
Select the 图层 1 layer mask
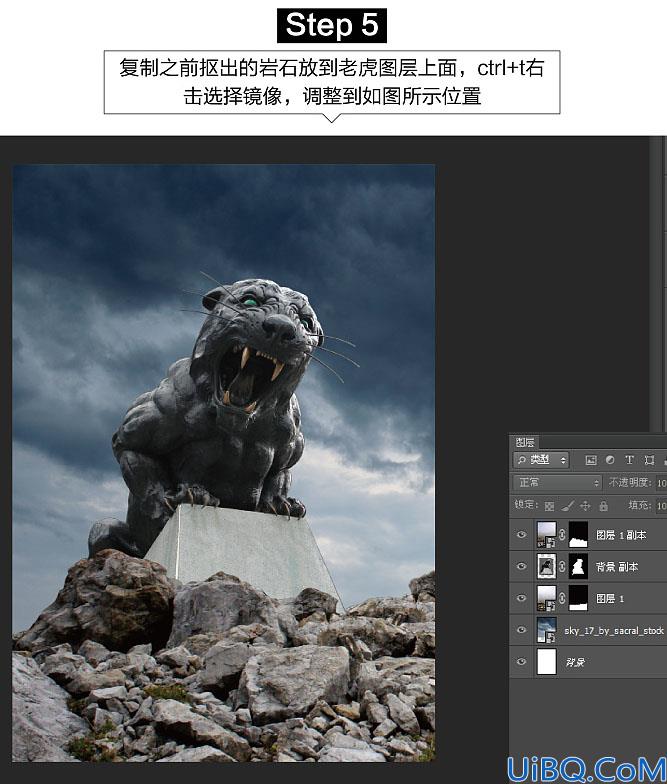pyautogui.click(x=578, y=598)
